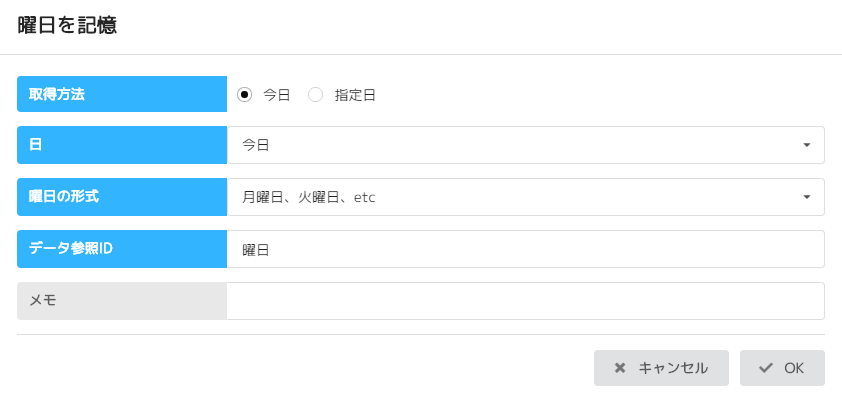The height and width of the screenshot is (400, 842).
Task: Select the 今日 radio button
Action: (244, 95)
